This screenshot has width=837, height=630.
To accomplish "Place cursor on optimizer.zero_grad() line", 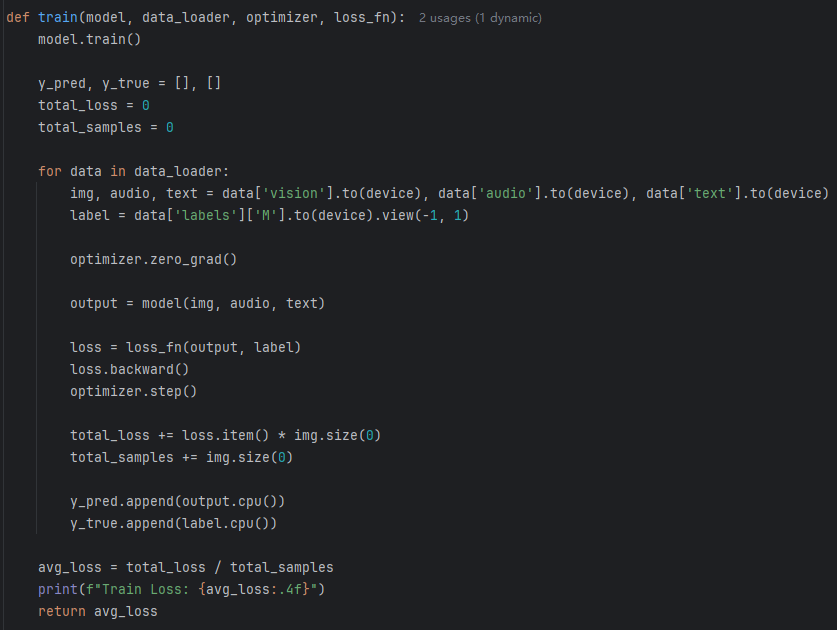I will pos(154,259).
